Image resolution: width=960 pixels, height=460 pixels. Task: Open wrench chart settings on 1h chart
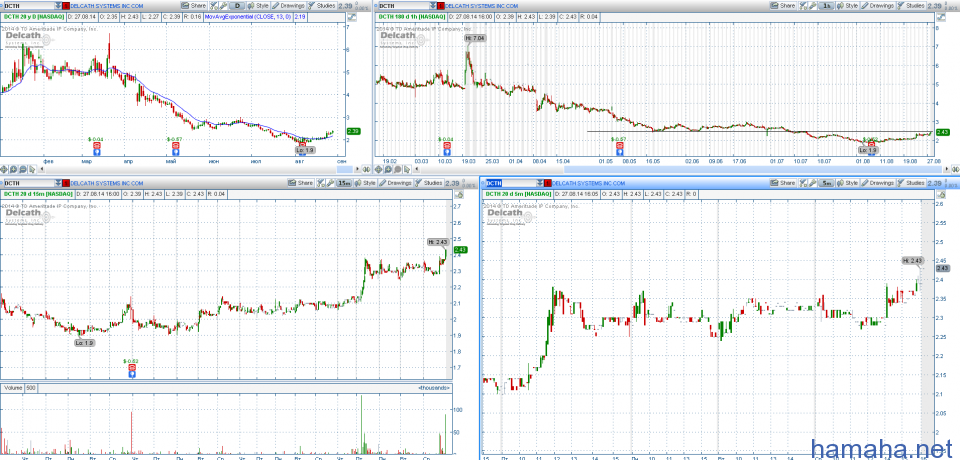(x=813, y=6)
